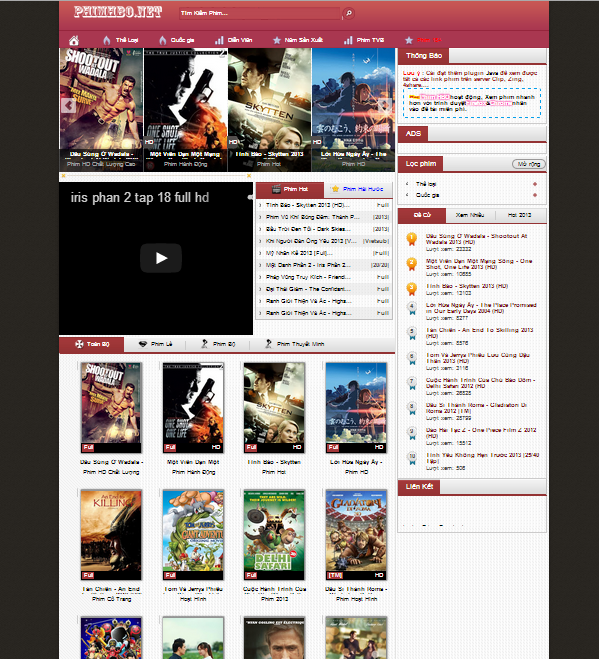The width and height of the screenshot is (599, 659).
Task: Slide the poster carousel to the right
Action: [x=384, y=105]
